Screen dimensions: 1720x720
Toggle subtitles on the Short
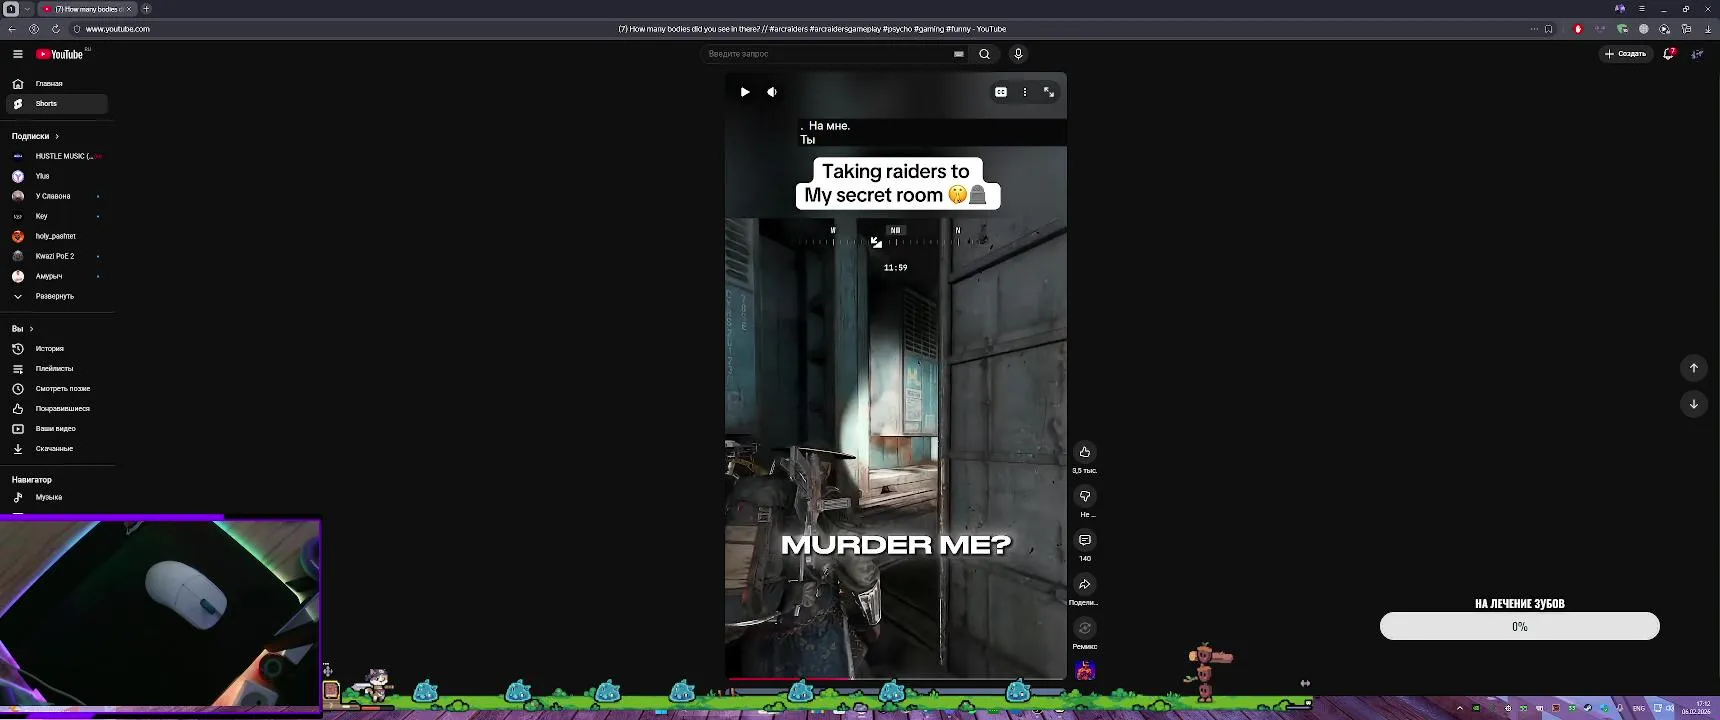point(1000,92)
